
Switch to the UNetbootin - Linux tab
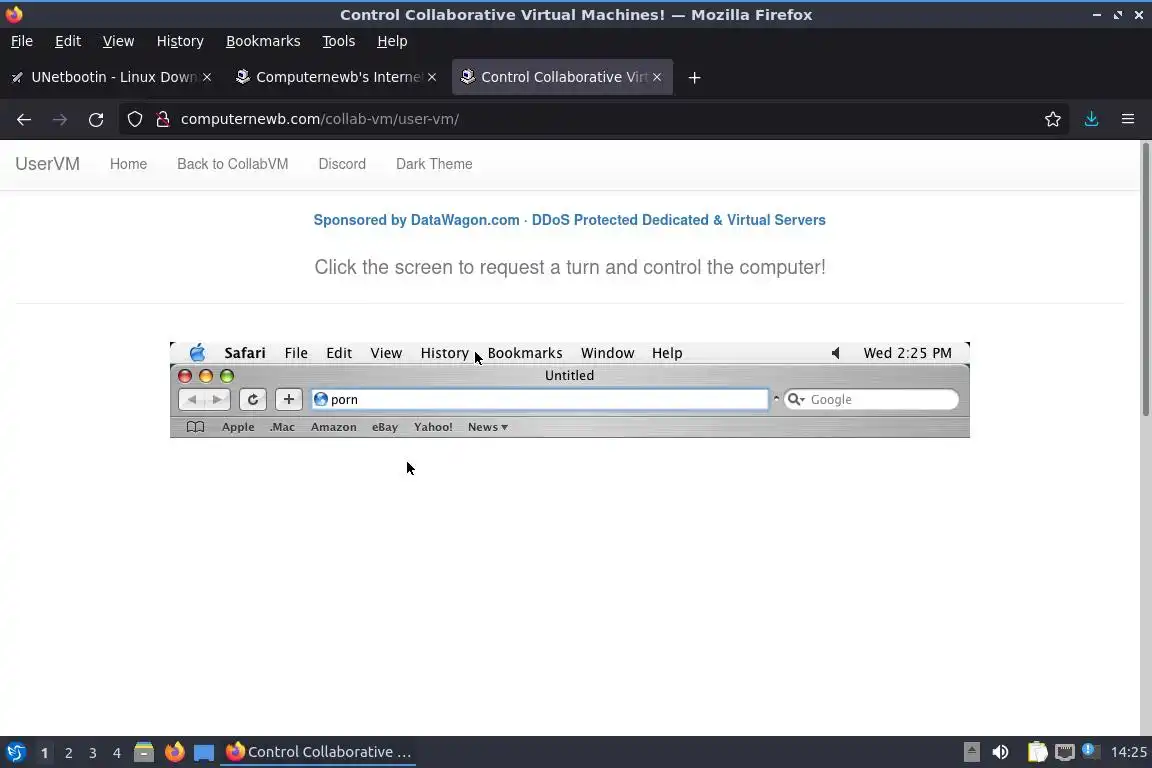tap(110, 77)
